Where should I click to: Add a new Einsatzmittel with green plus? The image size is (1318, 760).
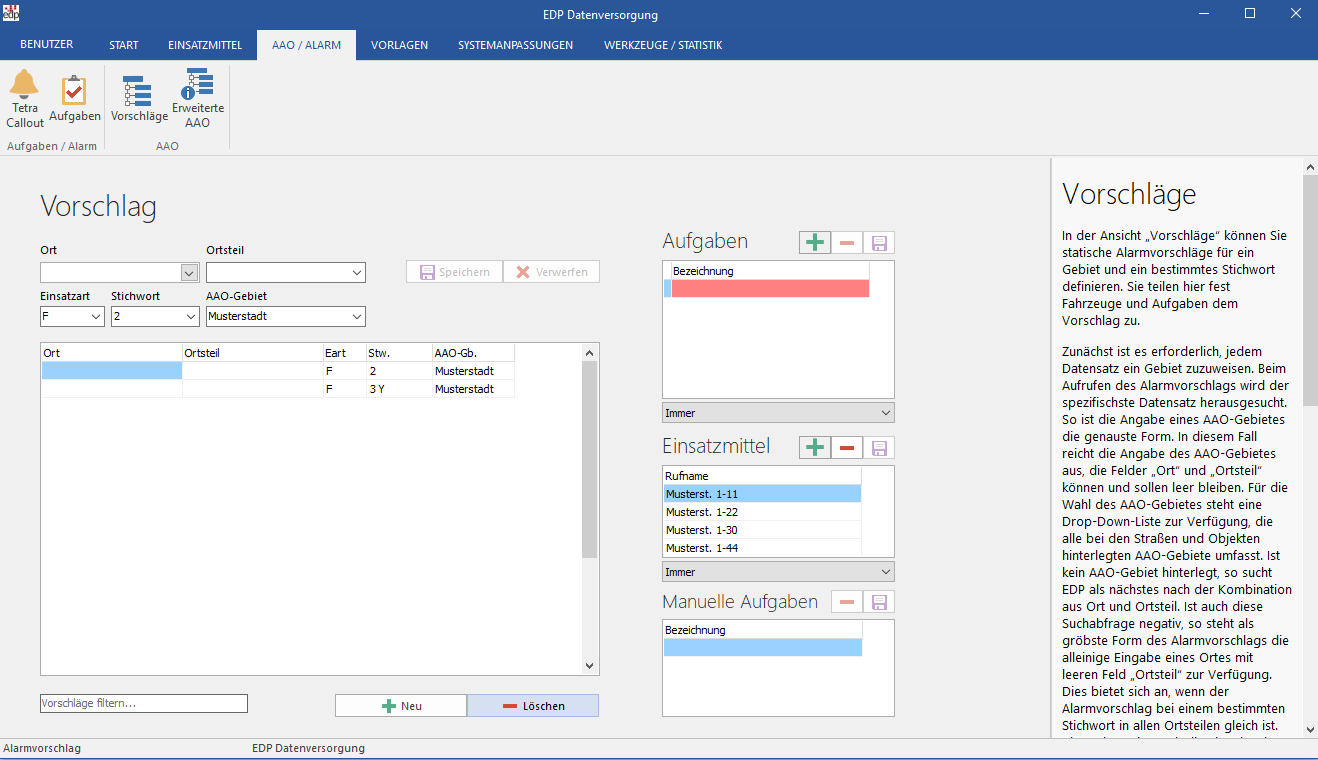pos(815,447)
